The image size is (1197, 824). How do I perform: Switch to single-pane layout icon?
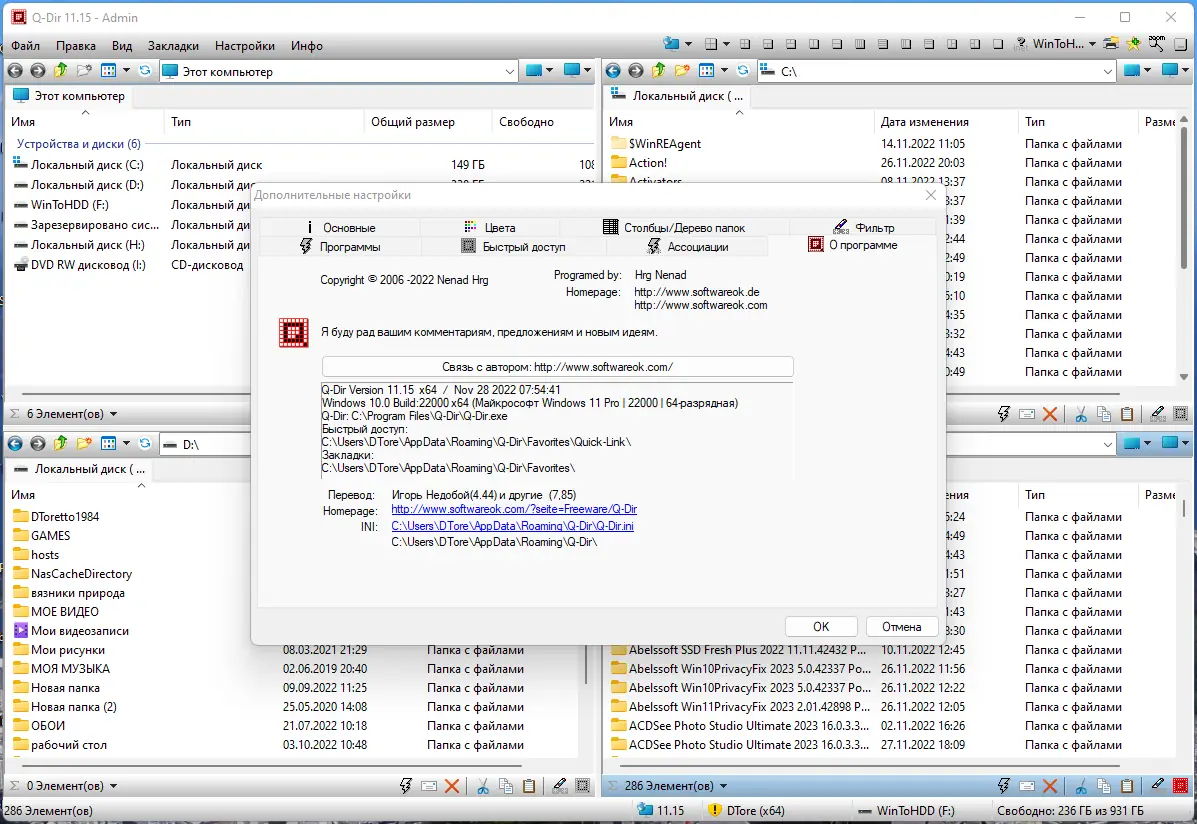pyautogui.click(x=998, y=44)
